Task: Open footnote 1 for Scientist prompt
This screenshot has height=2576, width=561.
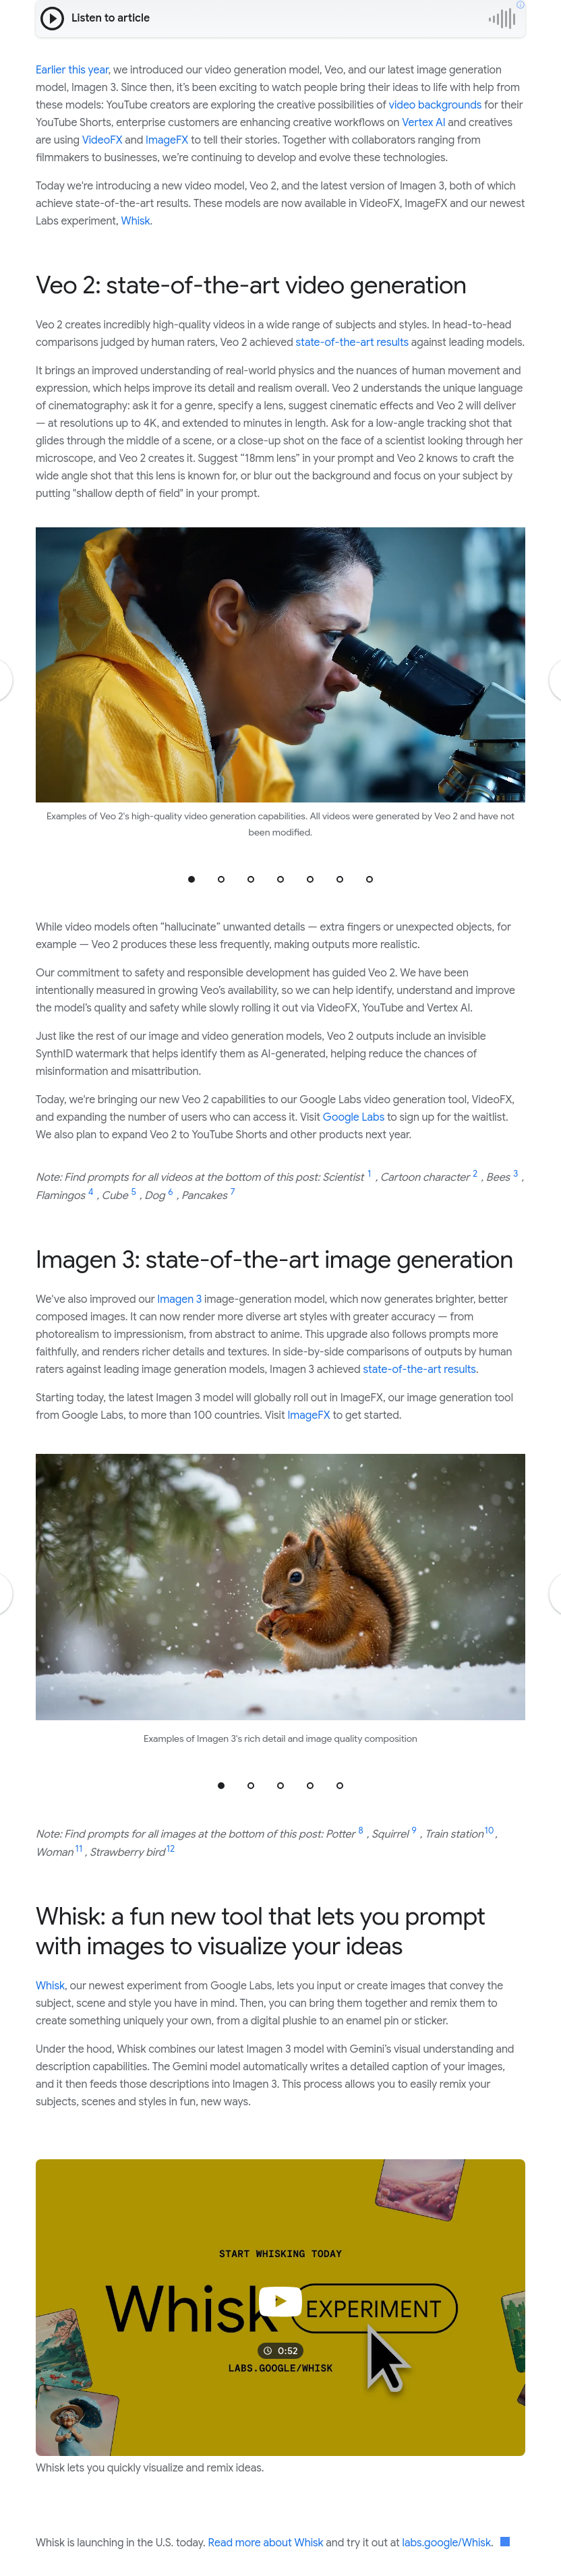Action: (369, 1174)
